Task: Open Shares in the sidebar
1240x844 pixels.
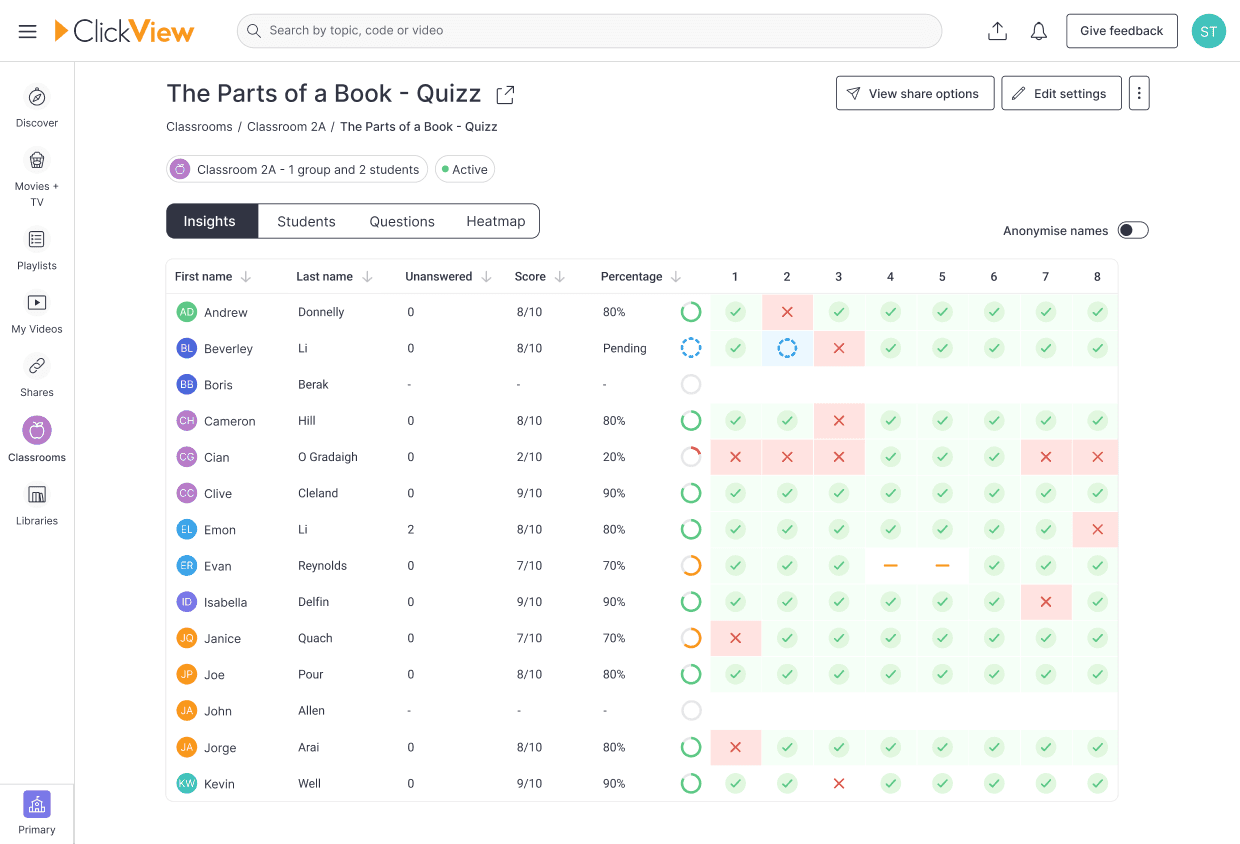Action: (x=37, y=376)
